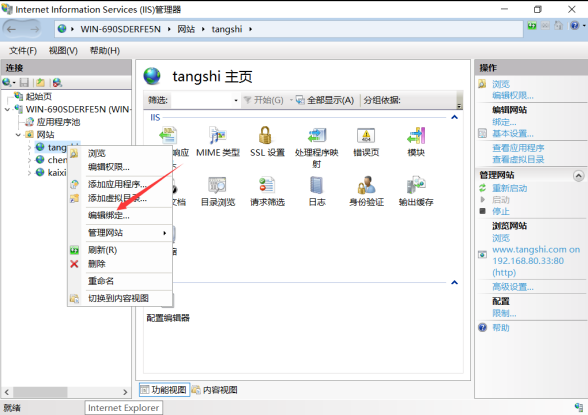
Task: Open the 日志 feature icon
Action: 316,185
